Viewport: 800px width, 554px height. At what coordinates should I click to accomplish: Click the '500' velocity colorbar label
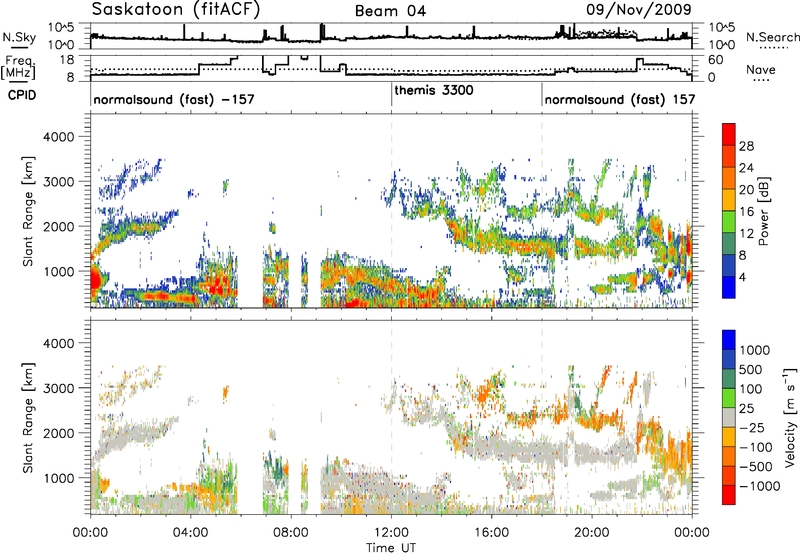[751, 369]
